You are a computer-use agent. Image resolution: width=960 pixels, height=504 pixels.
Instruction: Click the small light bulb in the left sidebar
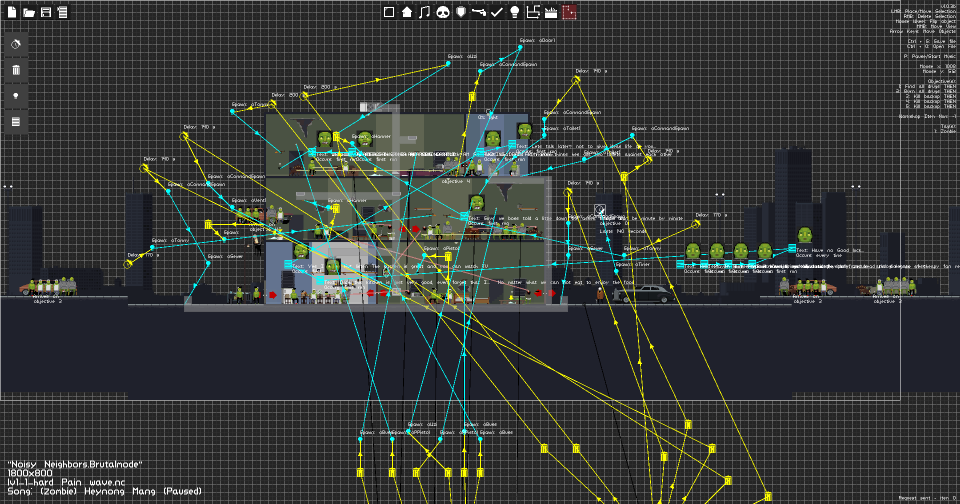[x=16, y=96]
